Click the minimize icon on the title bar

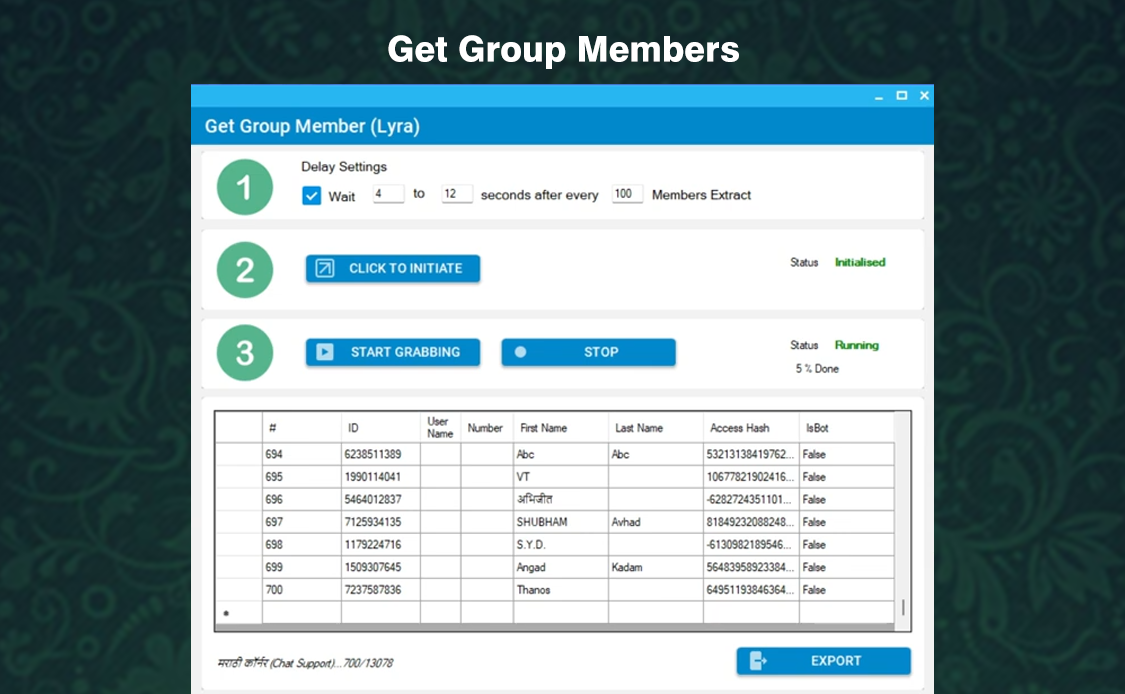click(x=879, y=95)
